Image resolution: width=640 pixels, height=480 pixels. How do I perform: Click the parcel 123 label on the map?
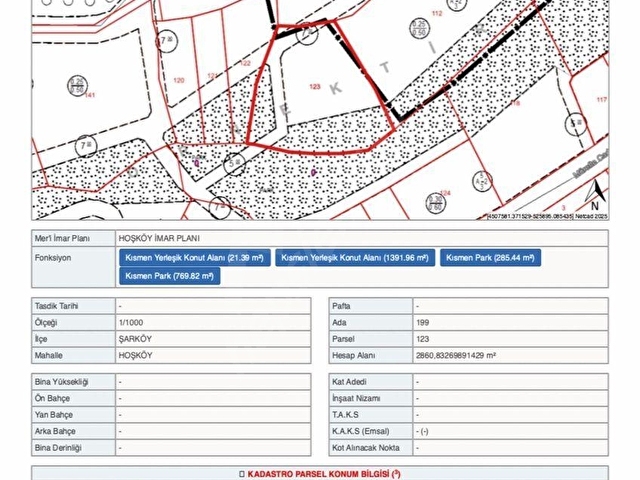coord(315,87)
